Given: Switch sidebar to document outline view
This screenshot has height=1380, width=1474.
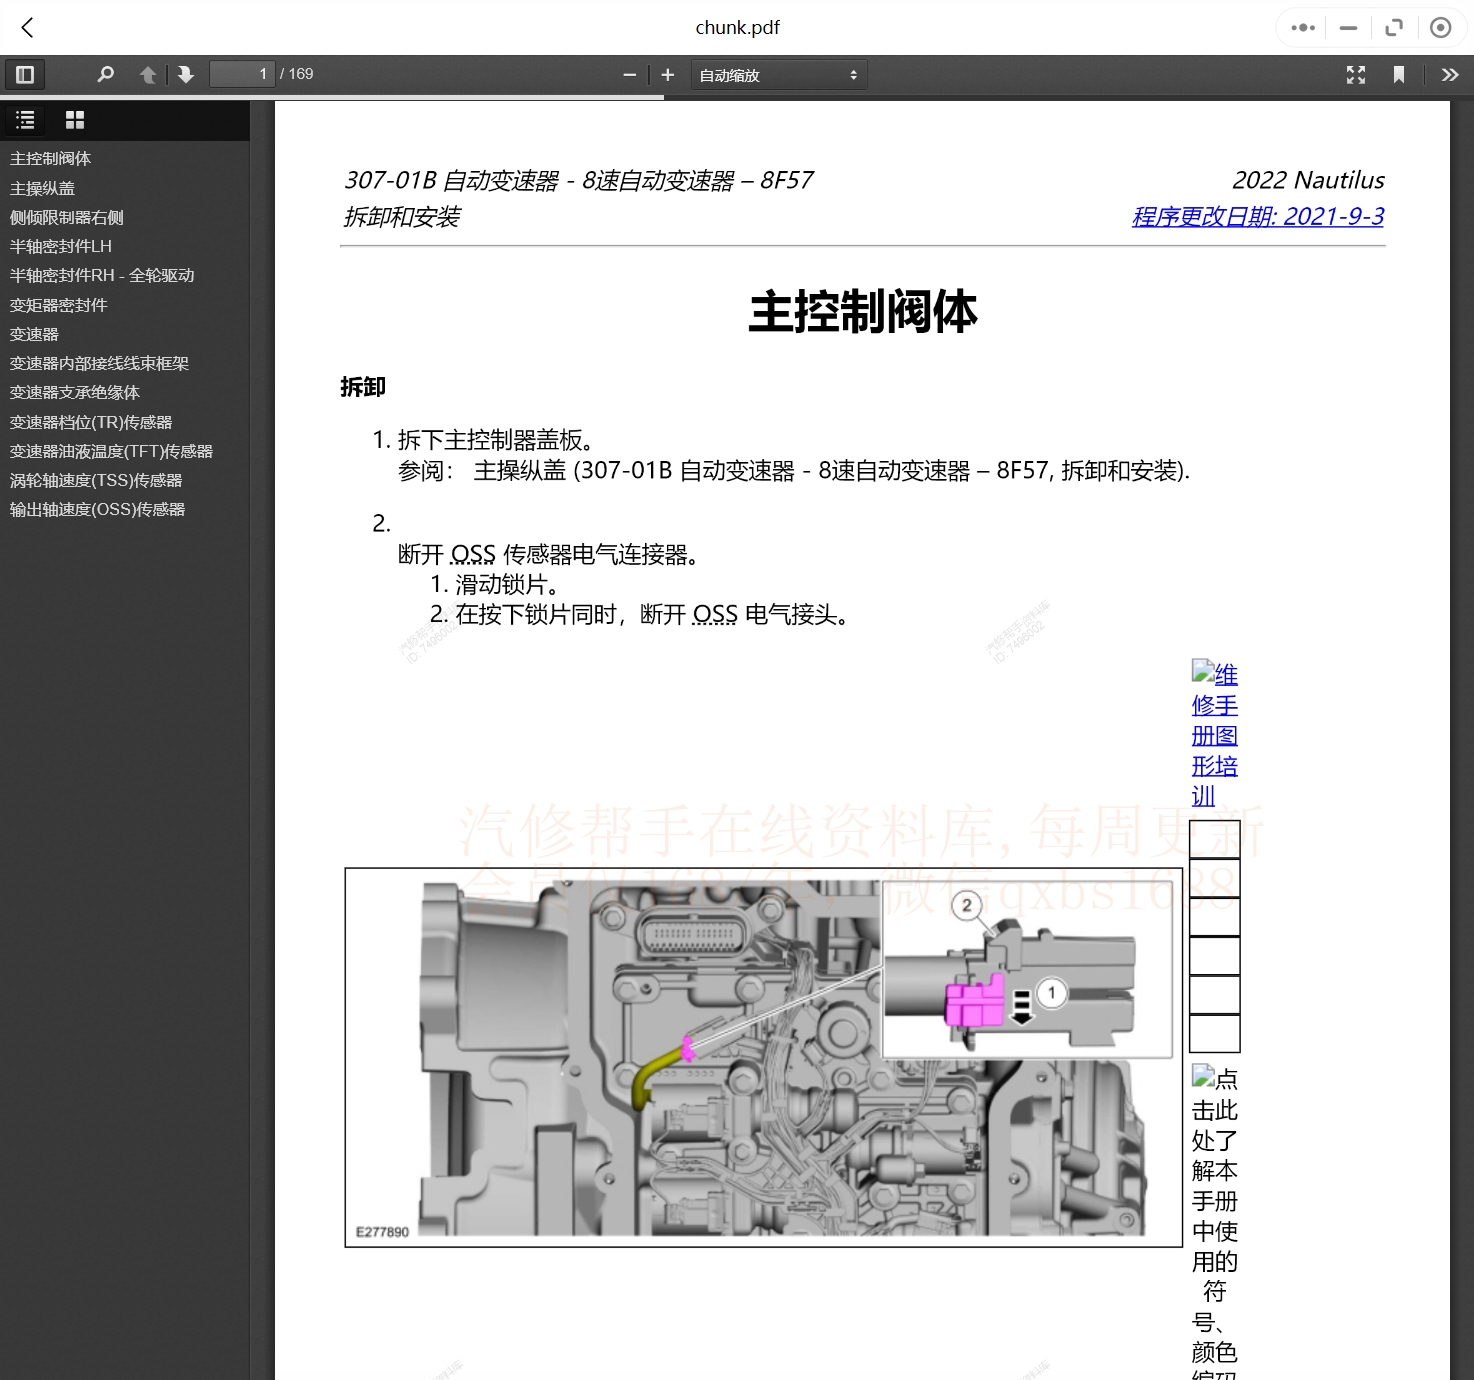Looking at the screenshot, I should (x=24, y=120).
